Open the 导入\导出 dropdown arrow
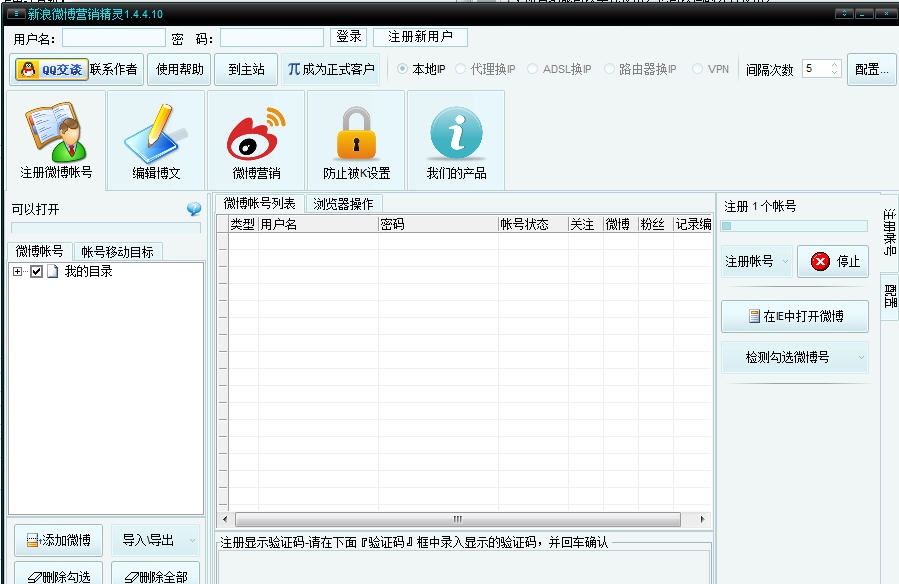Screen dimensions: 899x584 193,540
